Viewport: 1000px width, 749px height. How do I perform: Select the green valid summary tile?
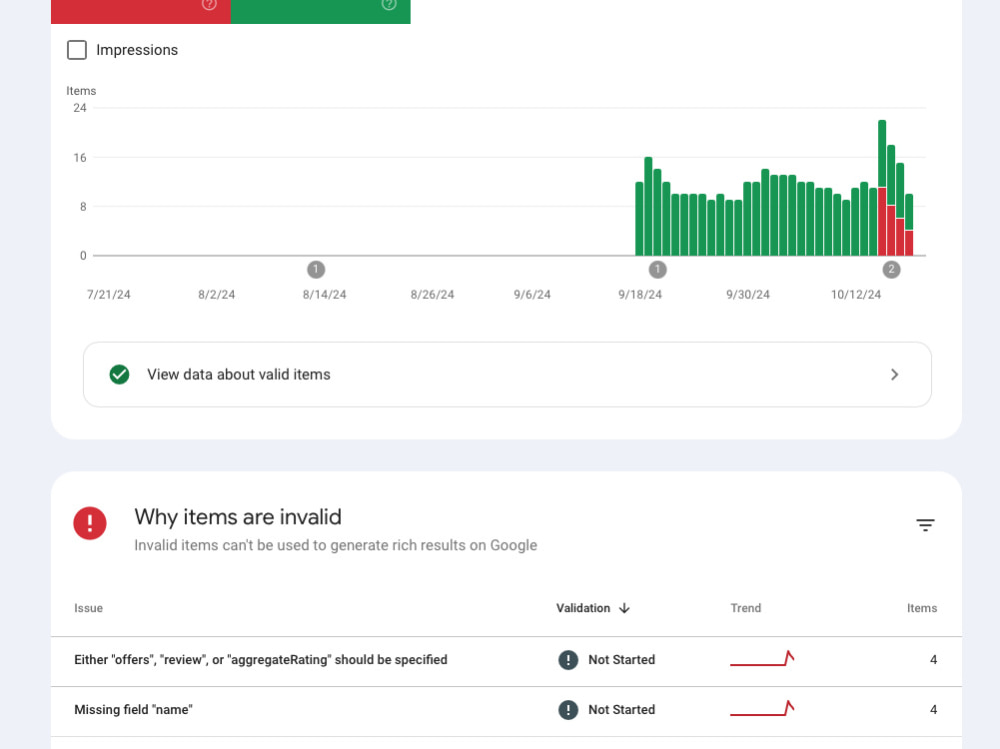321,11
